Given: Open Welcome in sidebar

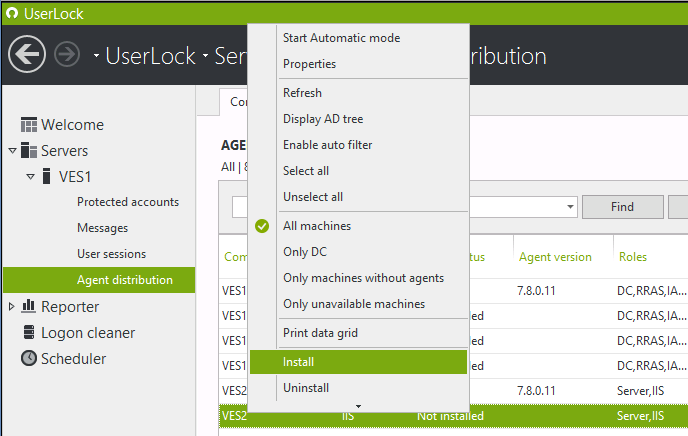Looking at the screenshot, I should tap(72, 125).
